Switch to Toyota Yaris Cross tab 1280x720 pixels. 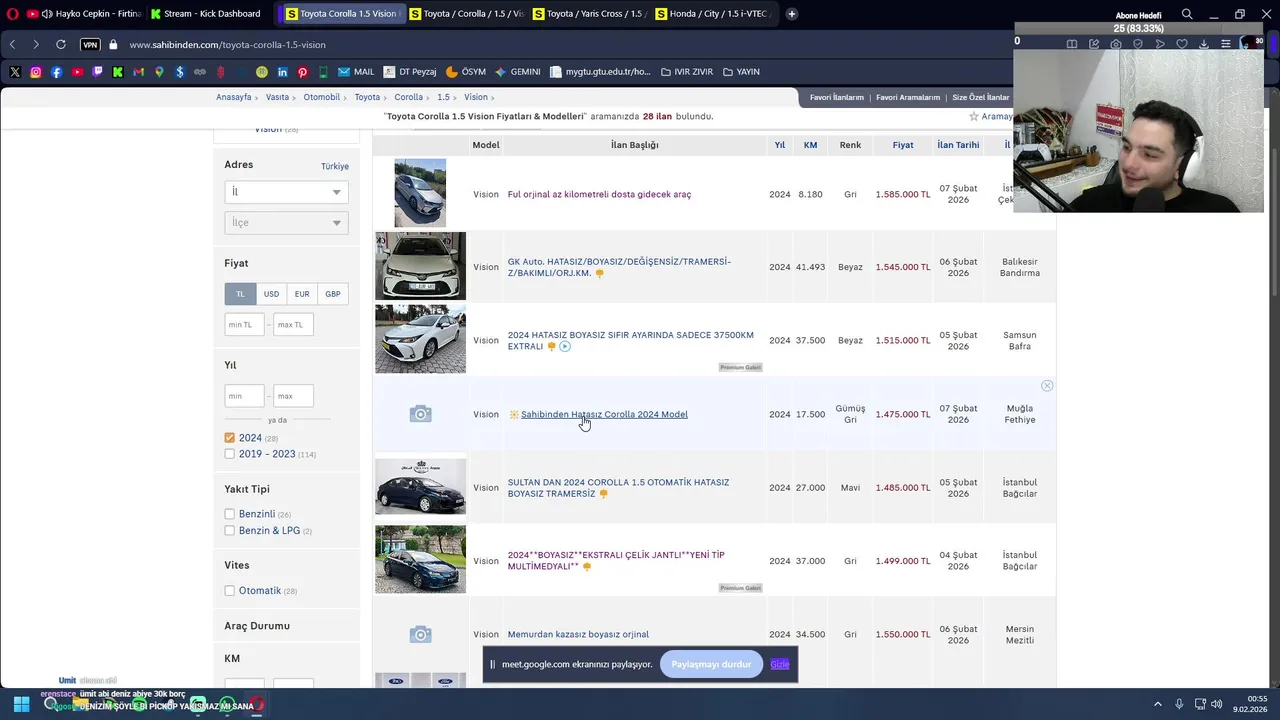coord(590,14)
